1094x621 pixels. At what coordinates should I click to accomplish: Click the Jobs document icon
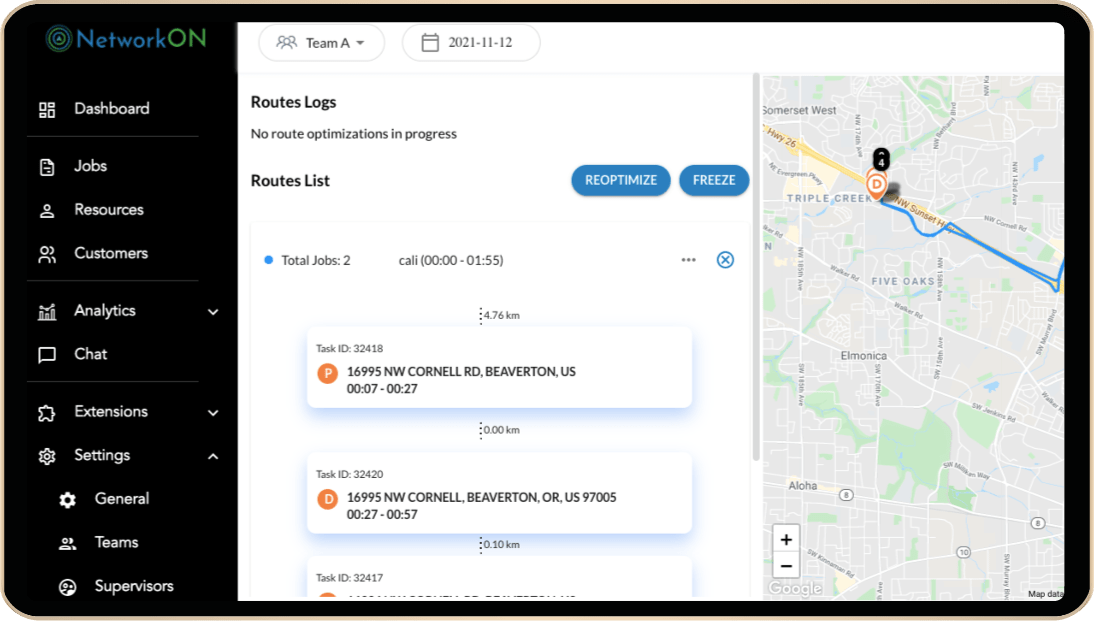coord(47,167)
